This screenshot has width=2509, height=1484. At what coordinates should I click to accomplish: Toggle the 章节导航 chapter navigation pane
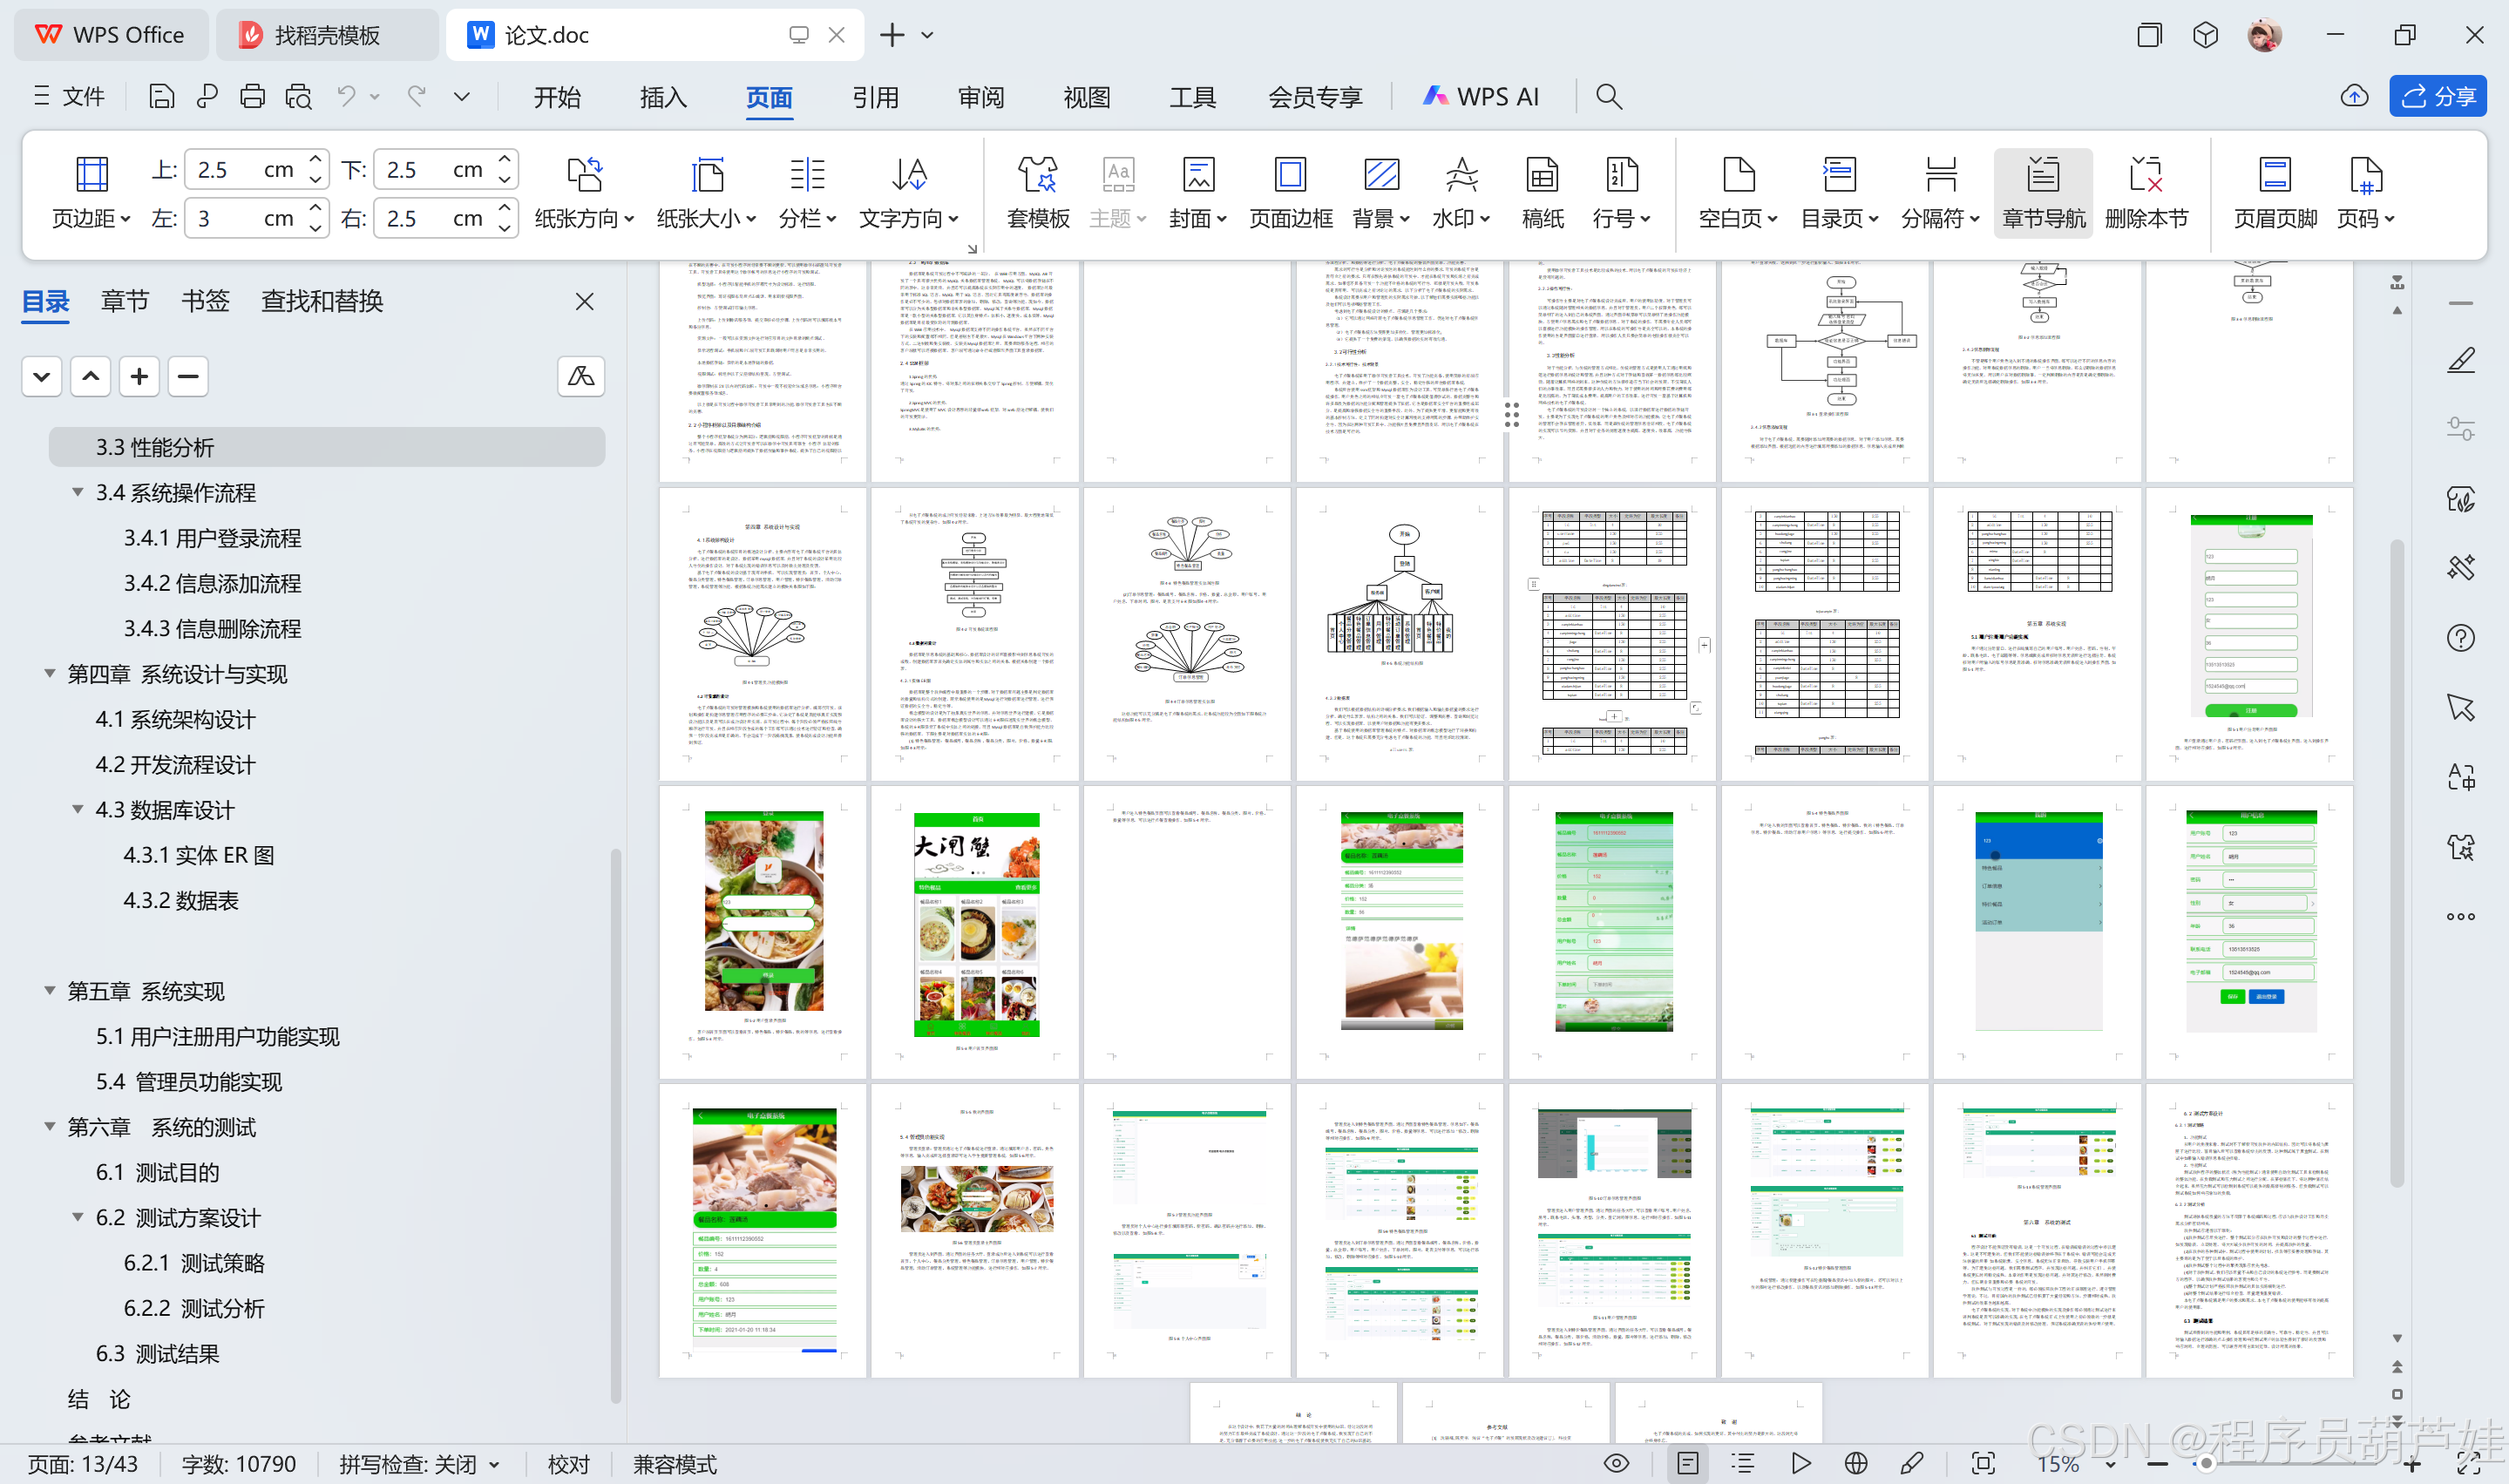pos(2044,193)
